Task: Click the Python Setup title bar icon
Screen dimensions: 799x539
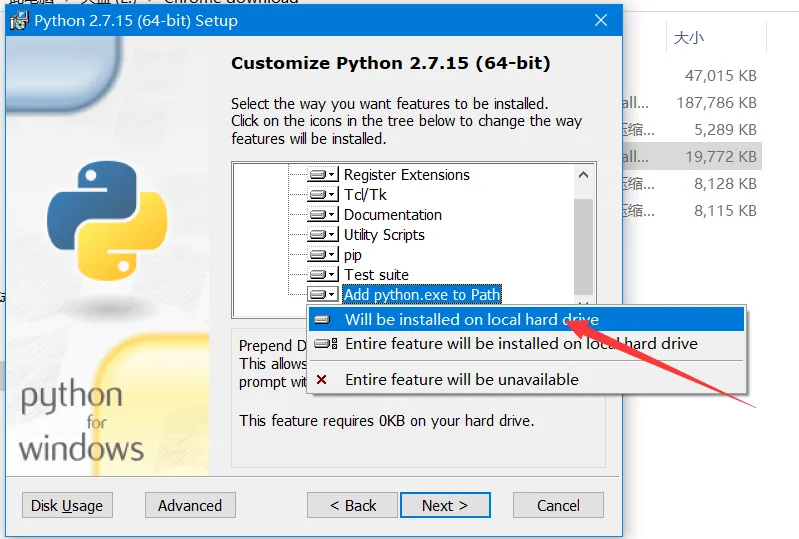Action: coord(18,20)
